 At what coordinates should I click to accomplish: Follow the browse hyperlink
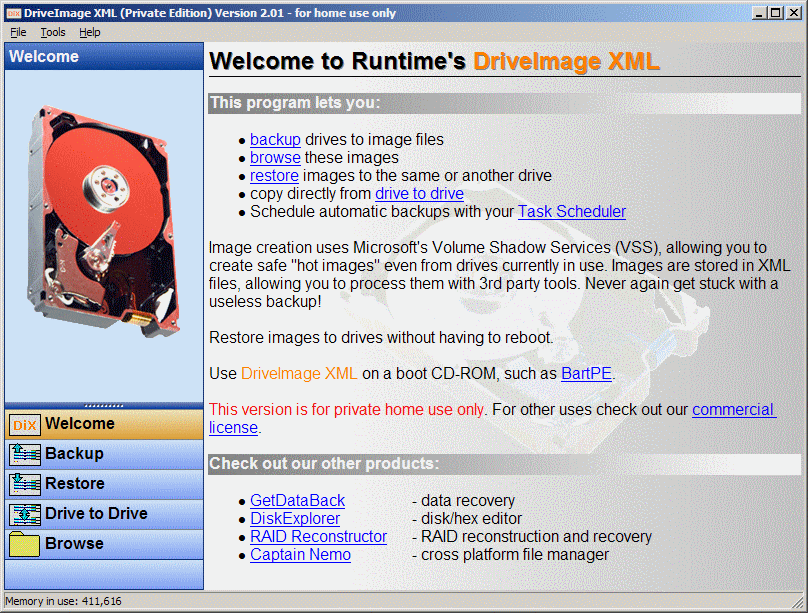(x=275, y=158)
